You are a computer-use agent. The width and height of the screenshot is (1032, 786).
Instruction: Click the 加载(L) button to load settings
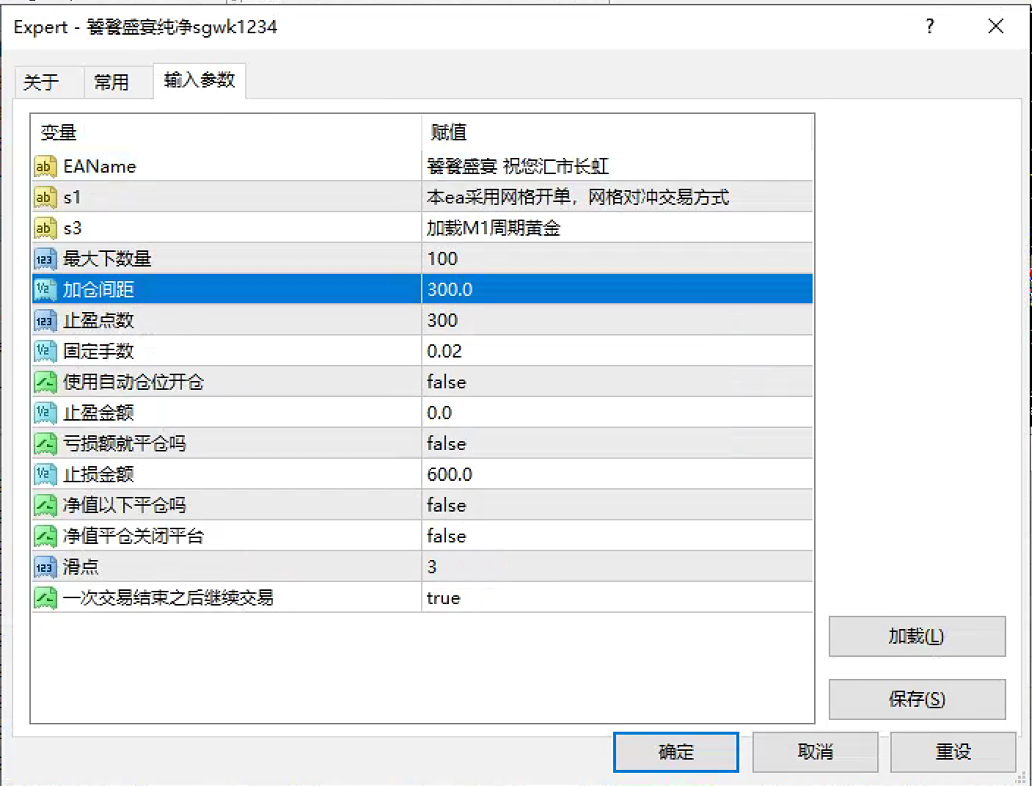point(916,636)
